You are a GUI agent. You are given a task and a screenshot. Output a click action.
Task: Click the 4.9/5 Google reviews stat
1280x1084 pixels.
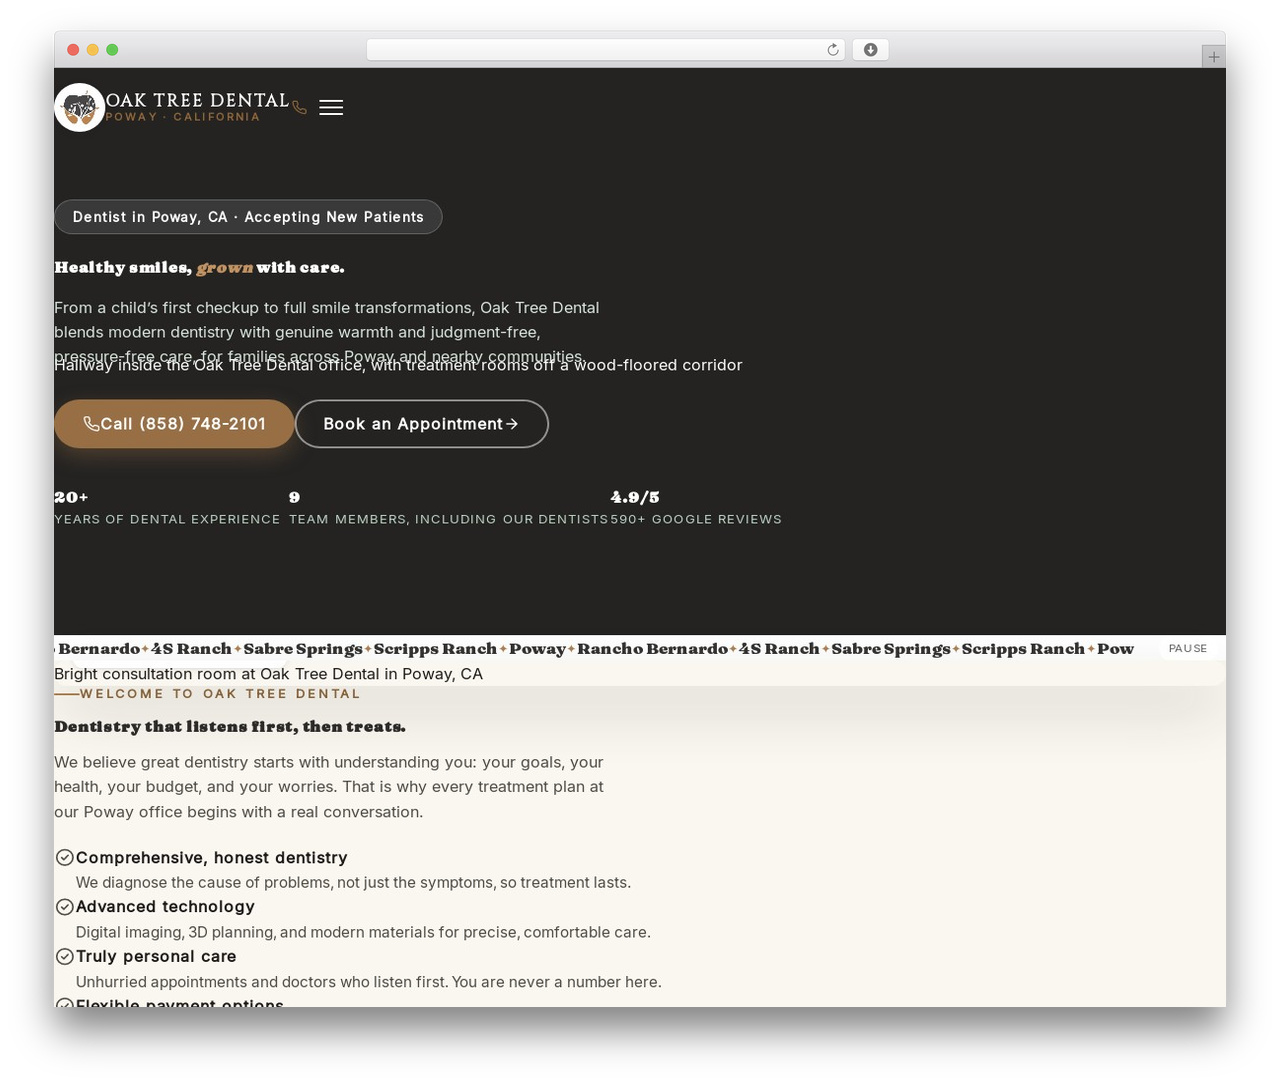pyautogui.click(x=696, y=507)
